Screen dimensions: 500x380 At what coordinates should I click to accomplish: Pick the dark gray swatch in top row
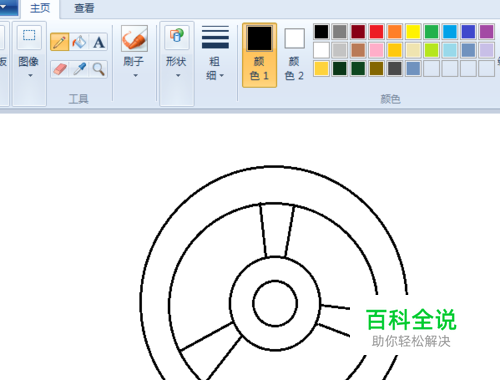pyautogui.click(x=340, y=32)
